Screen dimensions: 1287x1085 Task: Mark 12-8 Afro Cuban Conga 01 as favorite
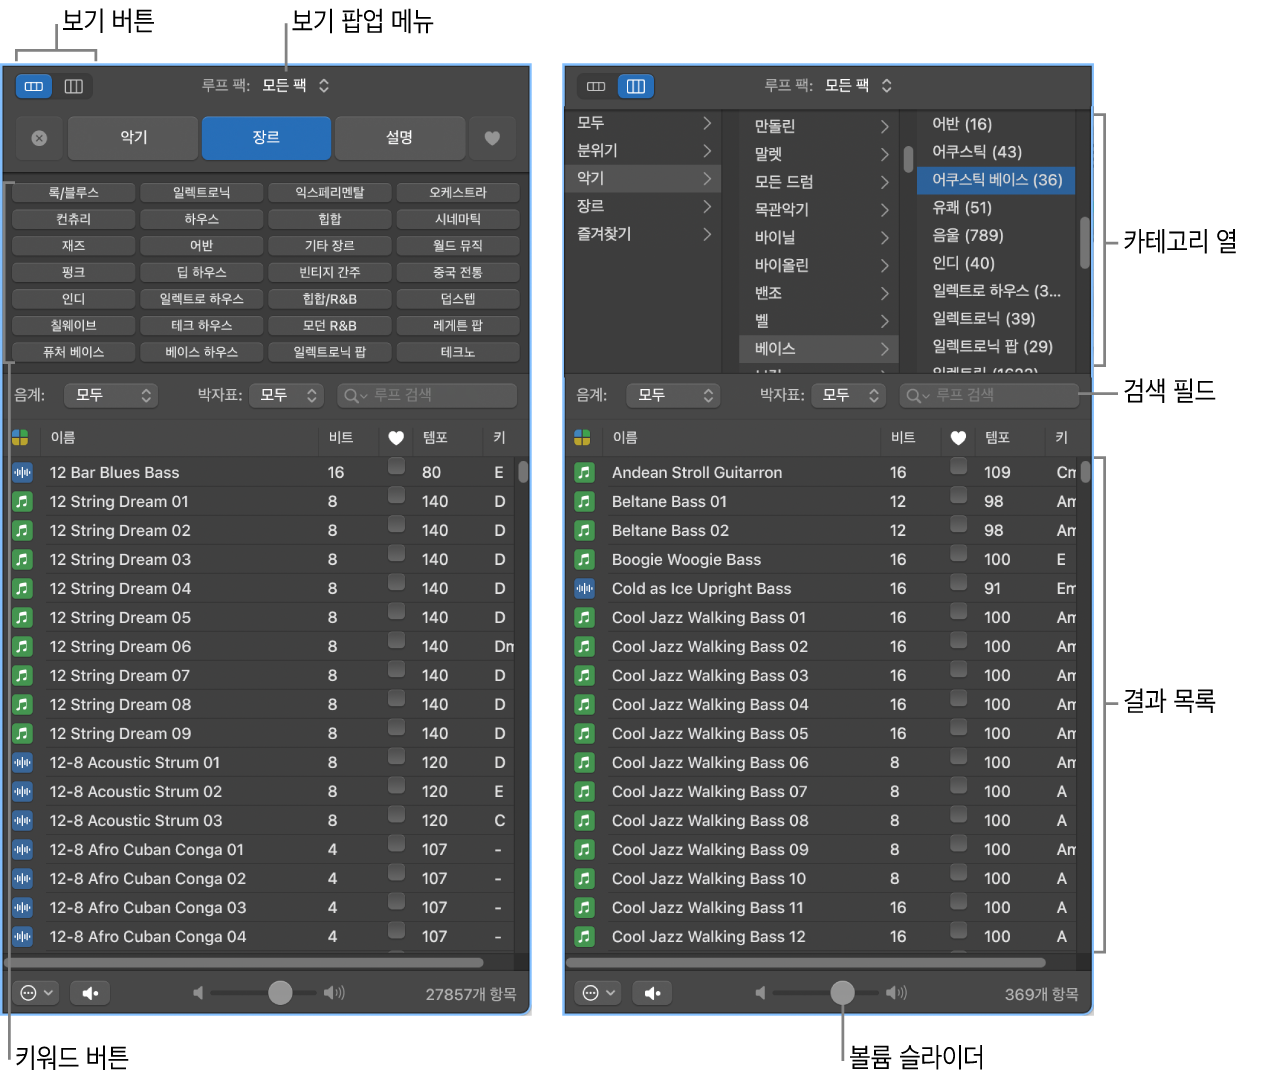coord(396,843)
